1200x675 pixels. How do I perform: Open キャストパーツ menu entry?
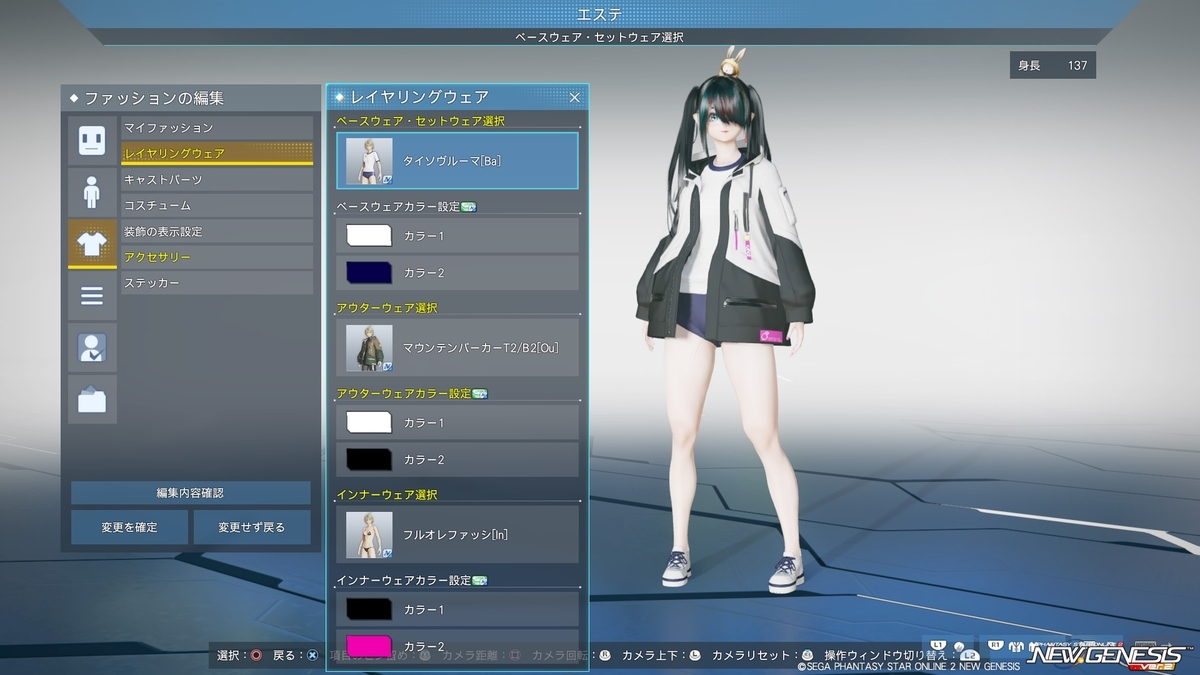pos(217,180)
